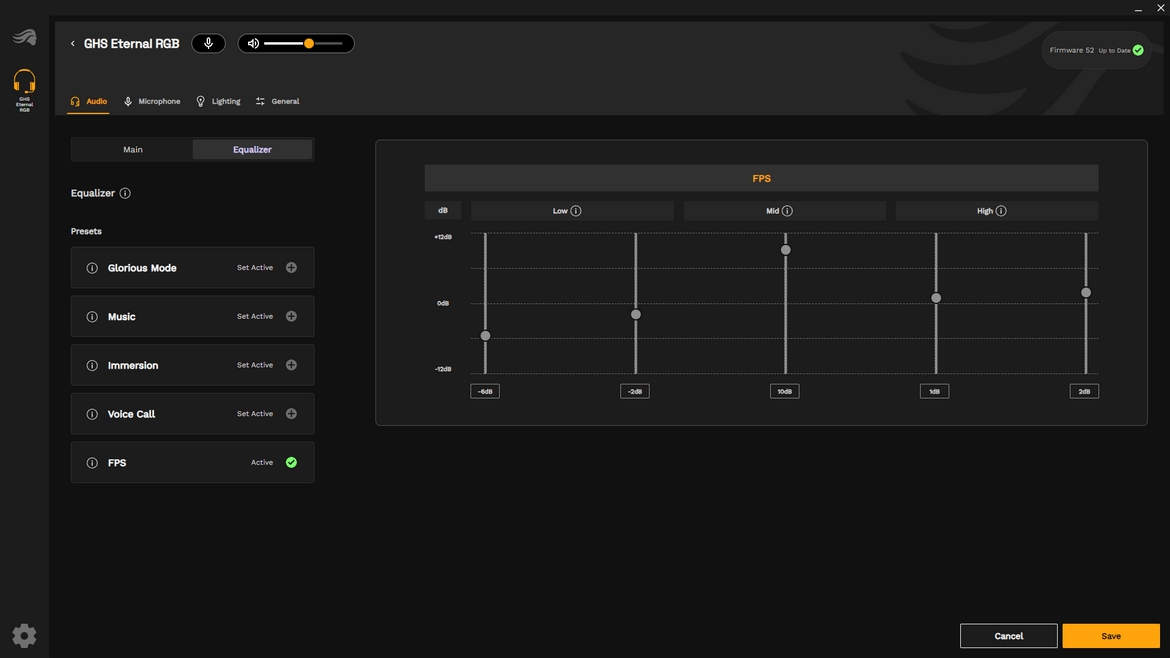Image resolution: width=1170 pixels, height=658 pixels.
Task: Click the Presets heading text
Action: (87, 231)
